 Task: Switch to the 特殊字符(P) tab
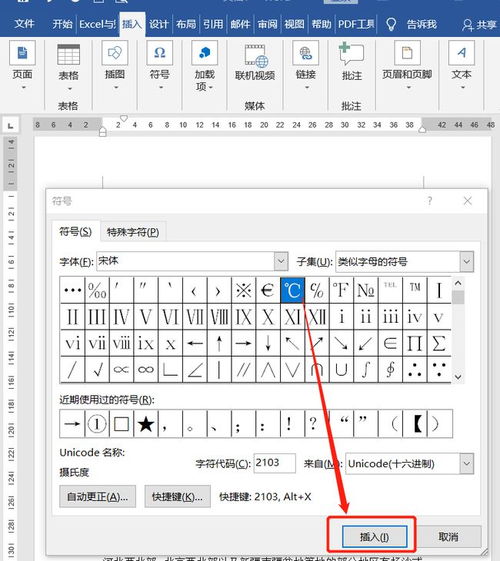coord(133,232)
